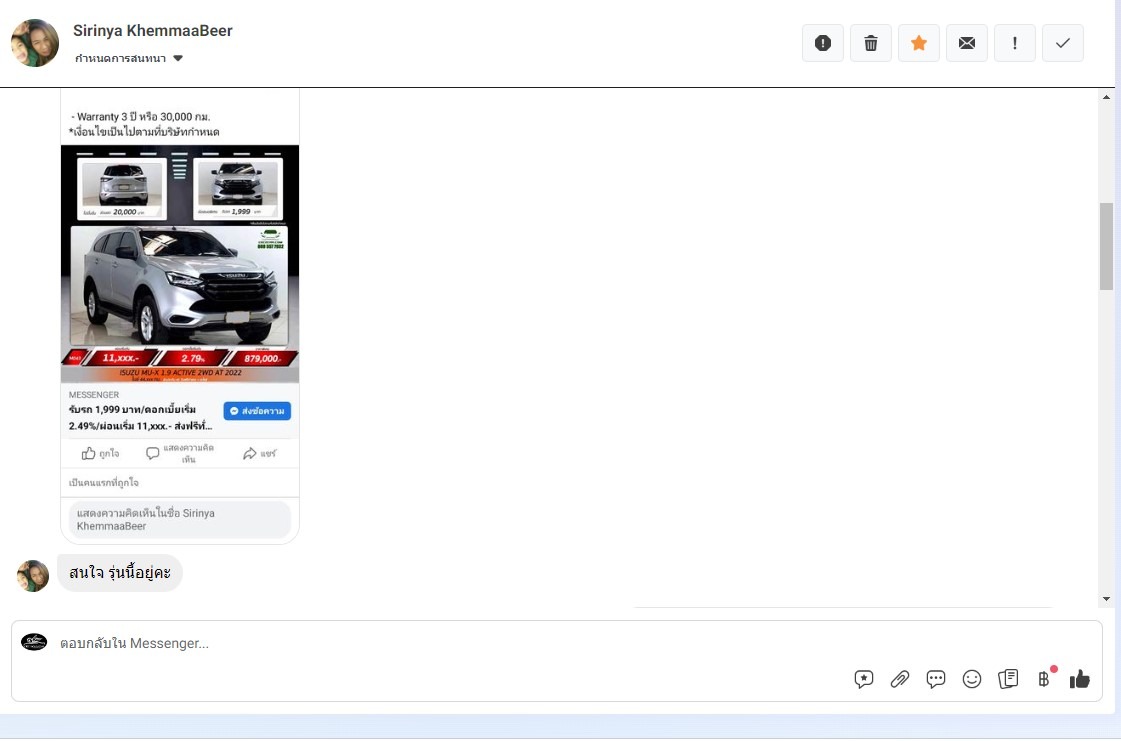Click "Warranty 3" line in ad text
This screenshot has height=741, width=1121.
141,117
